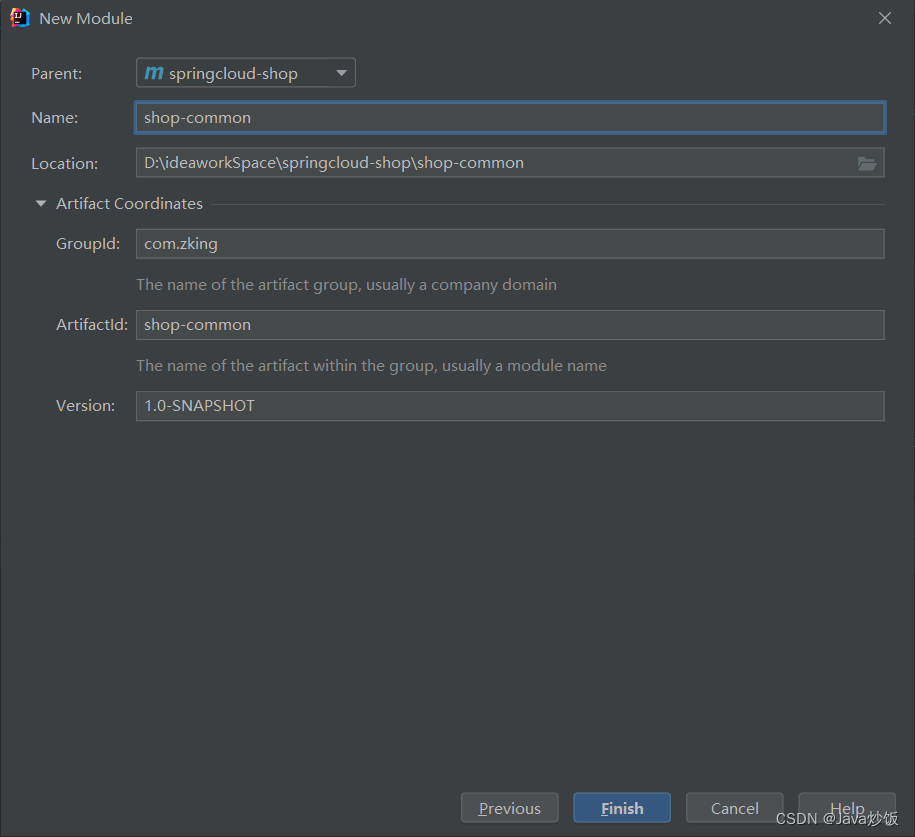The width and height of the screenshot is (915, 837).
Task: Click the Parent: label
Action: click(57, 74)
